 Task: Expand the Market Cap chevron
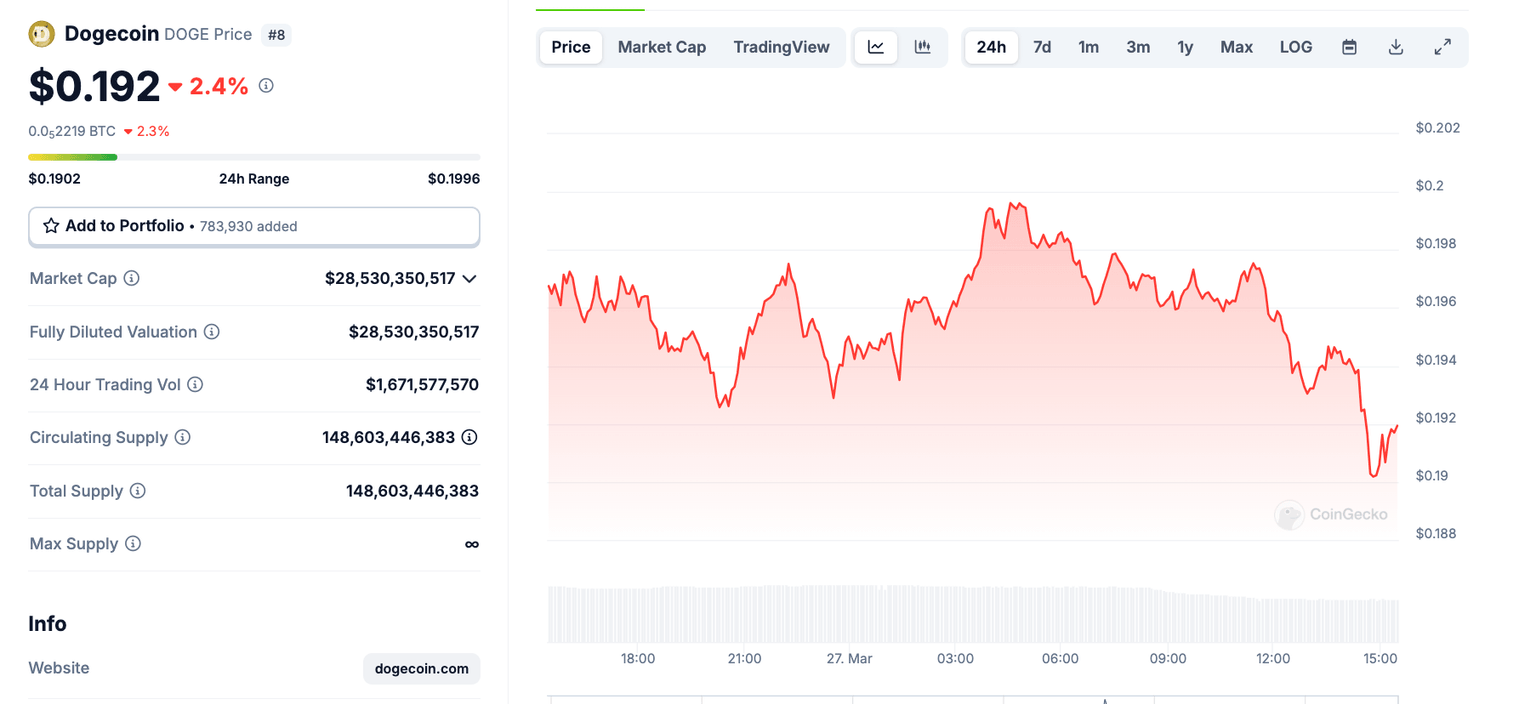pos(470,279)
